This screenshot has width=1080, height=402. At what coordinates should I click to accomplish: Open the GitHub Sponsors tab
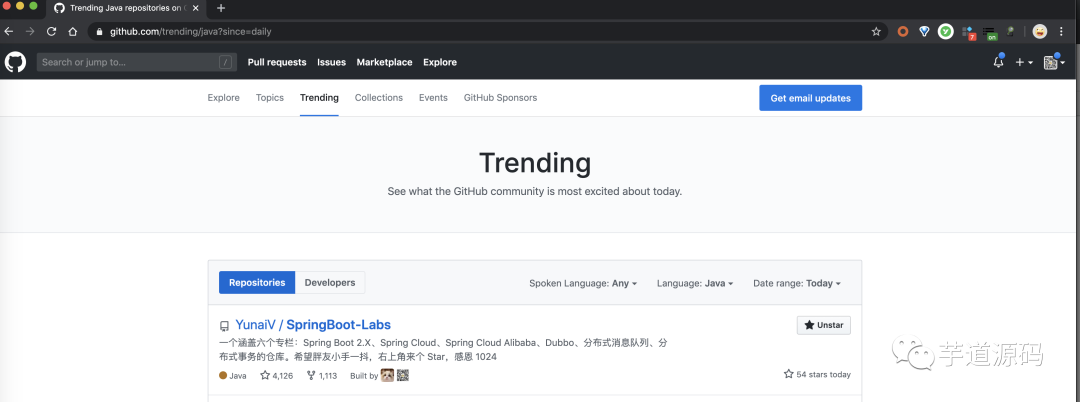pos(500,98)
